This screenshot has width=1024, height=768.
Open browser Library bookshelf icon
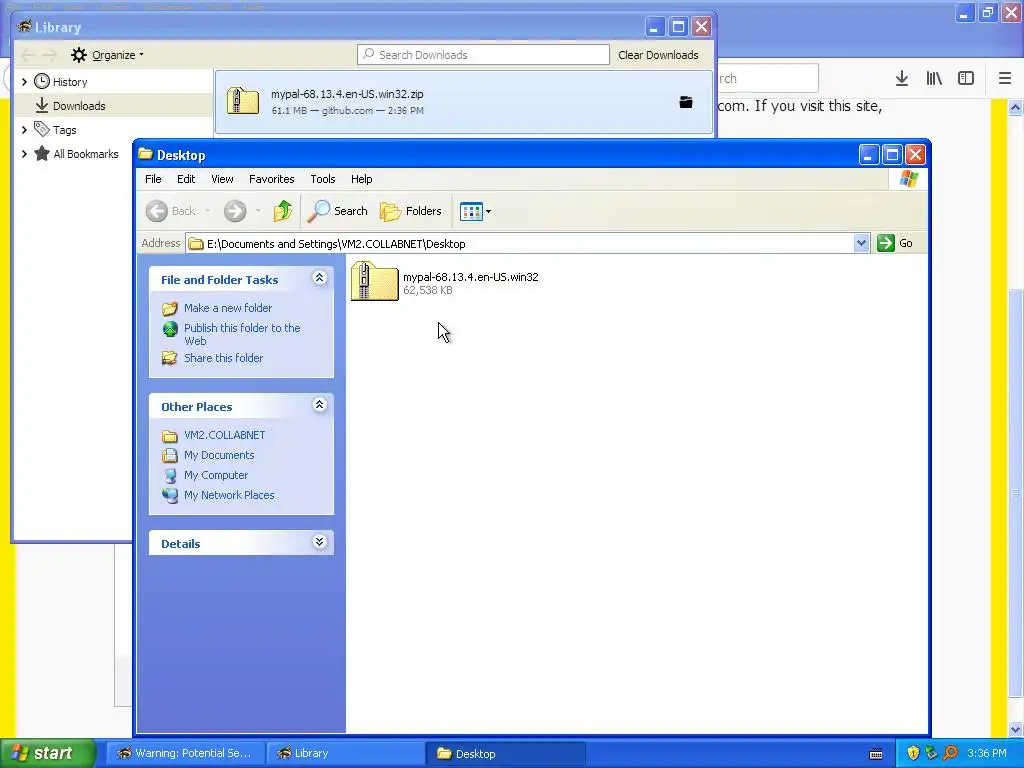(x=934, y=78)
